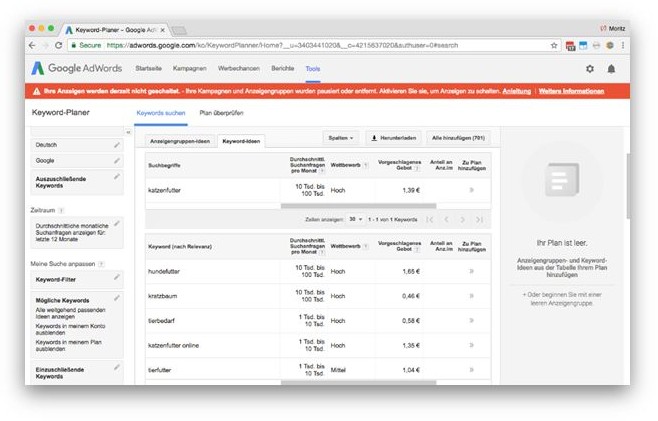Edit the Keyword-Filter with the pencil icon
The width and height of the screenshot is (658, 421).
tap(117, 280)
